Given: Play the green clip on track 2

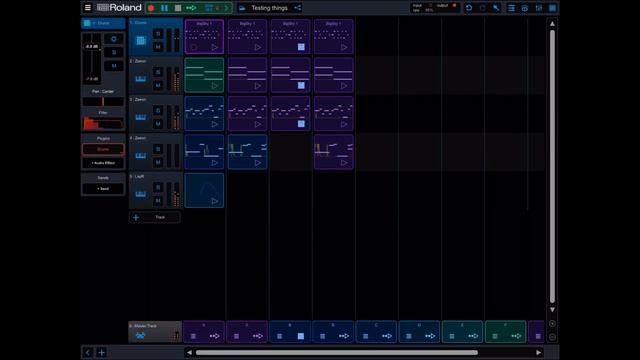Looking at the screenshot, I should pos(214,86).
